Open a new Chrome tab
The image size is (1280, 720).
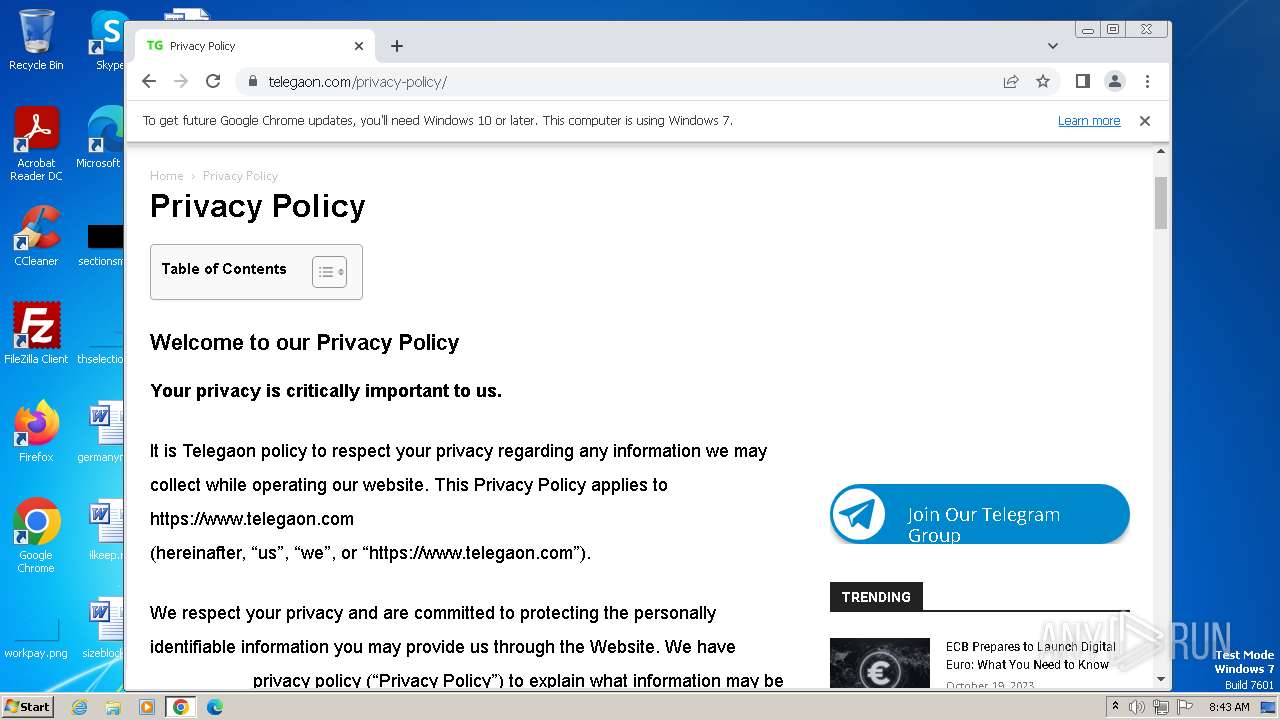tap(397, 46)
